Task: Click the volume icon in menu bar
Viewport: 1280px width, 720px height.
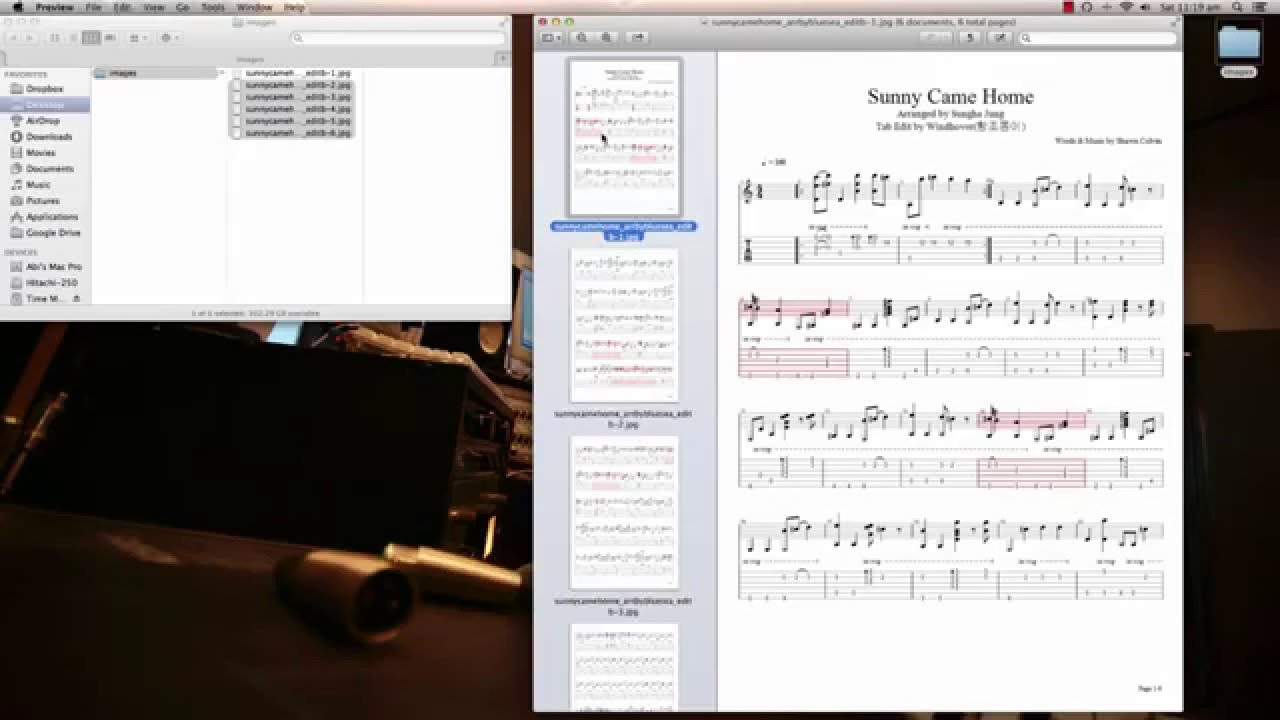Action: pos(1146,7)
